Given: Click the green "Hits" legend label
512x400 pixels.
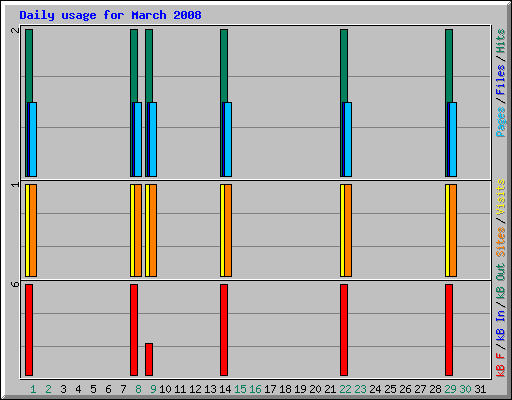Looking at the screenshot, I should click(x=501, y=41).
